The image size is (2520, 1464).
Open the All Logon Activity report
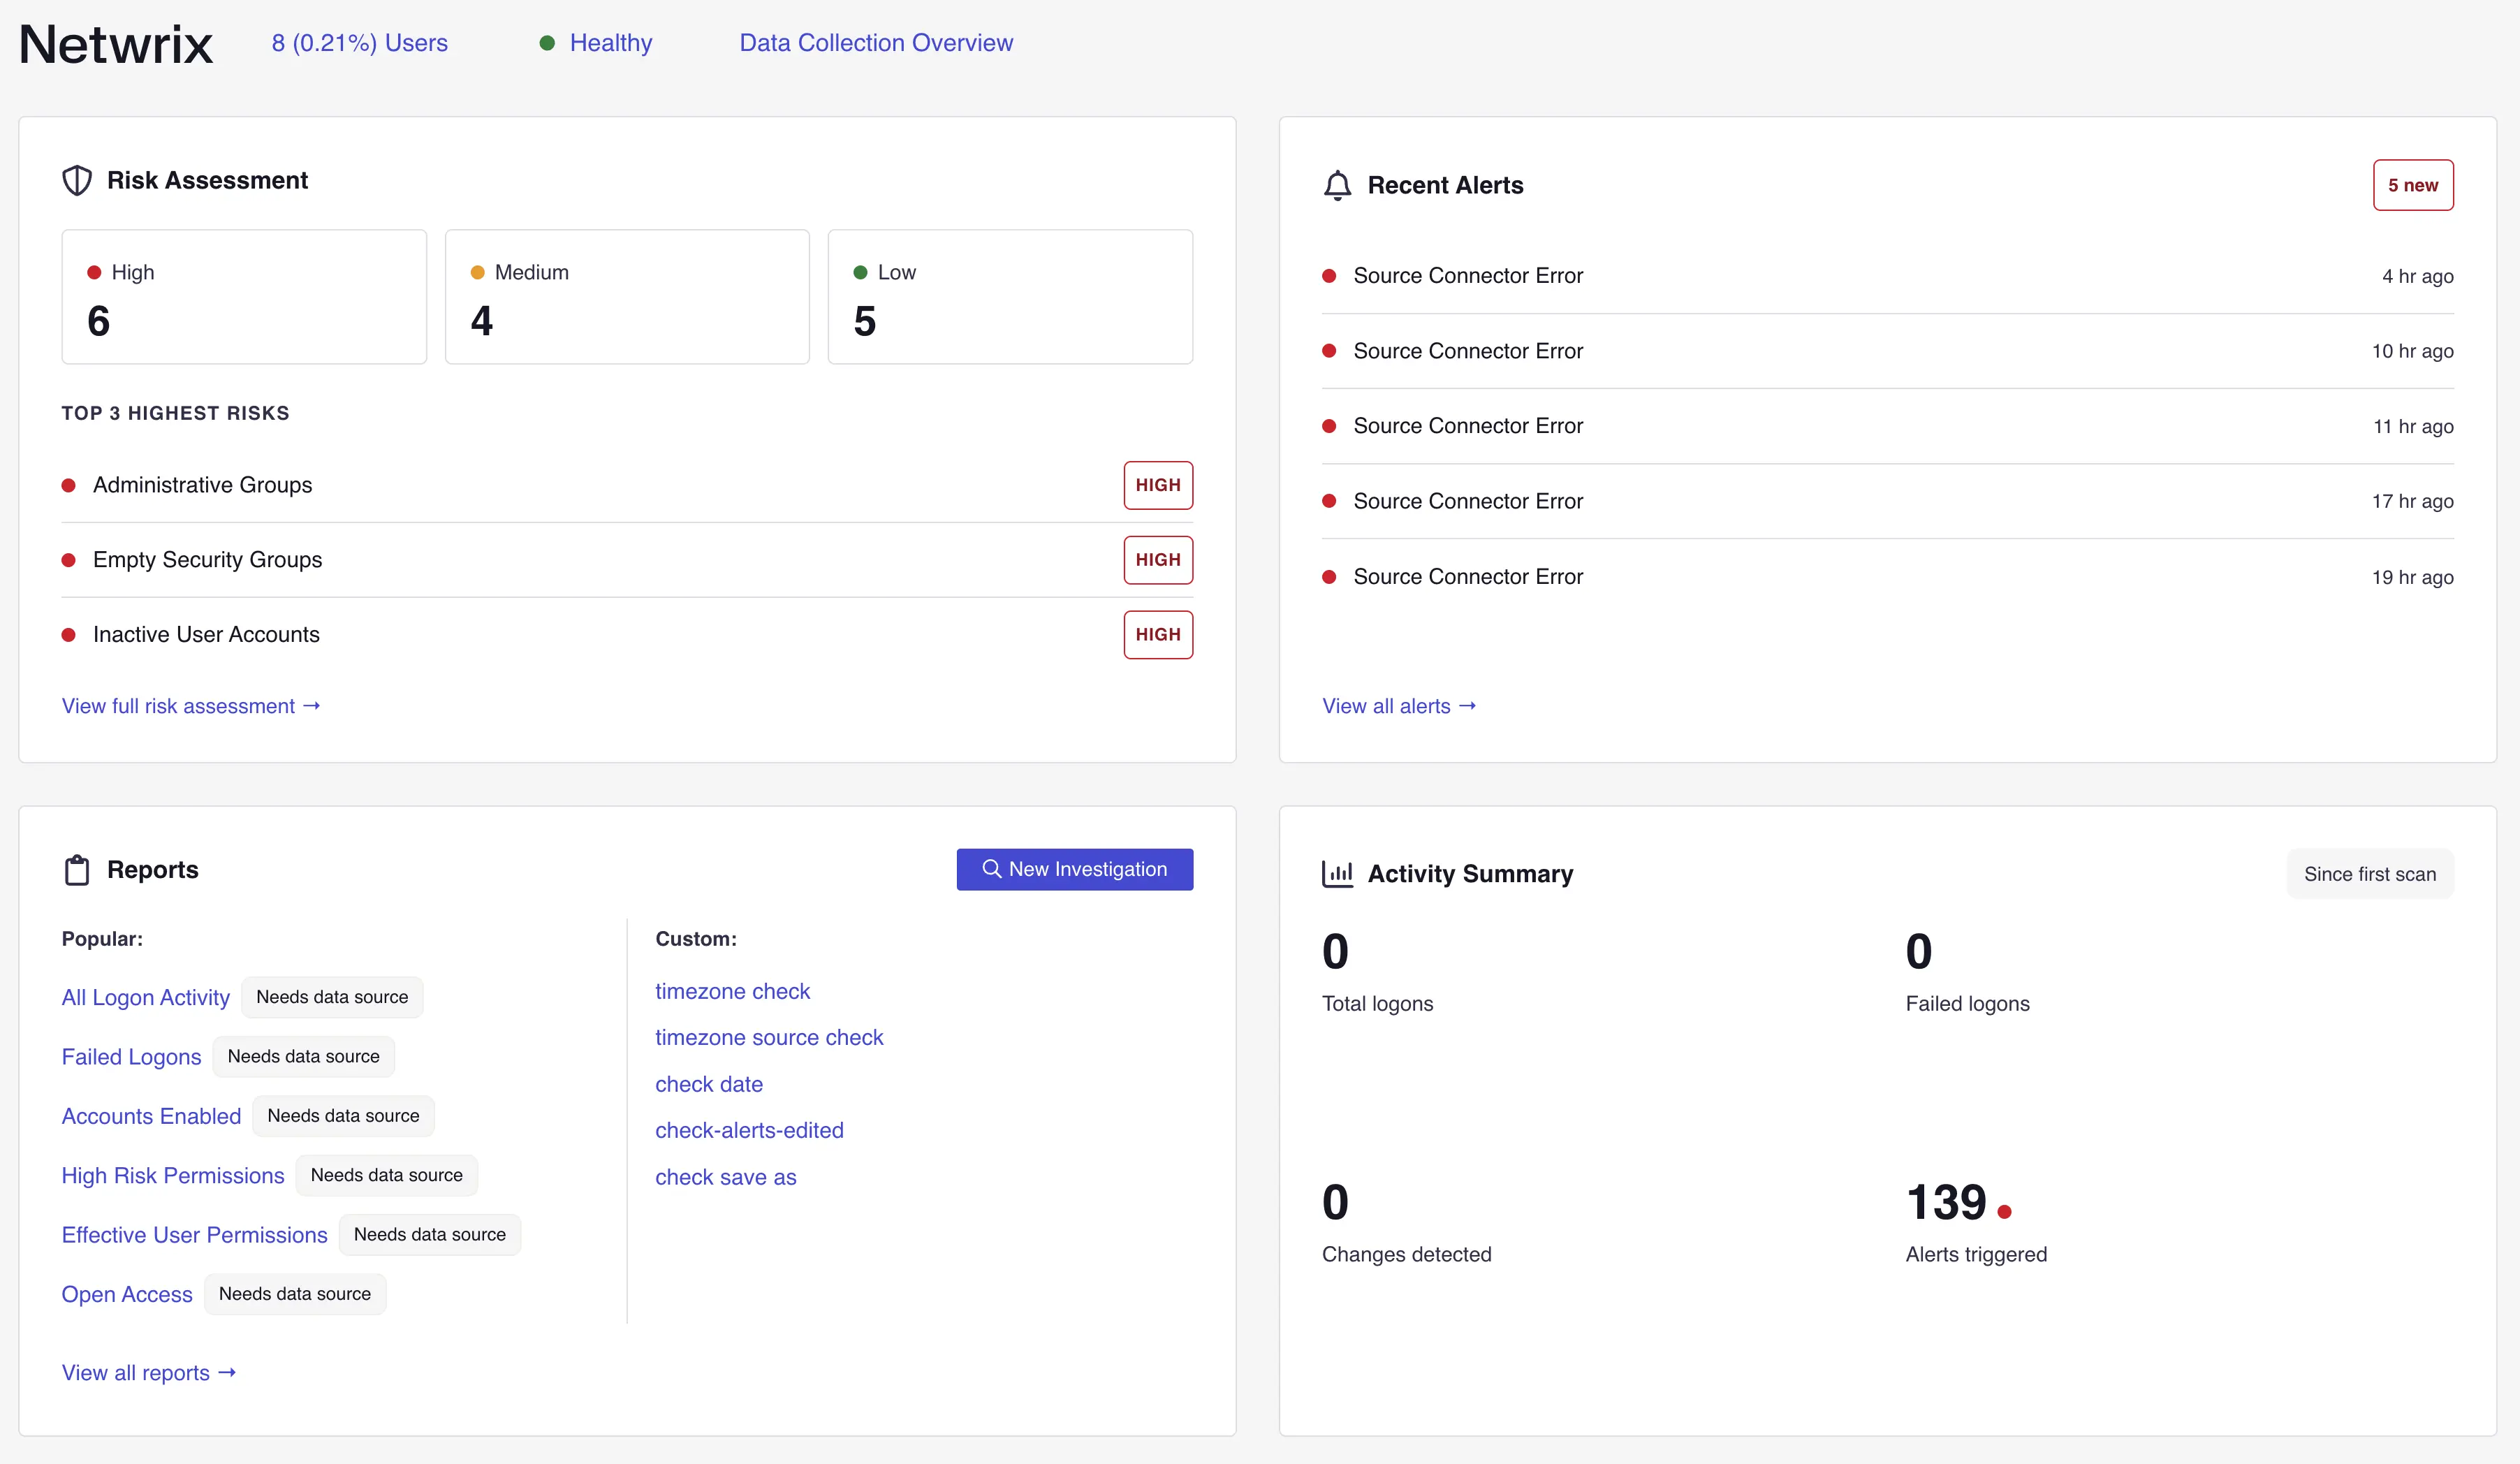pyautogui.click(x=146, y=997)
